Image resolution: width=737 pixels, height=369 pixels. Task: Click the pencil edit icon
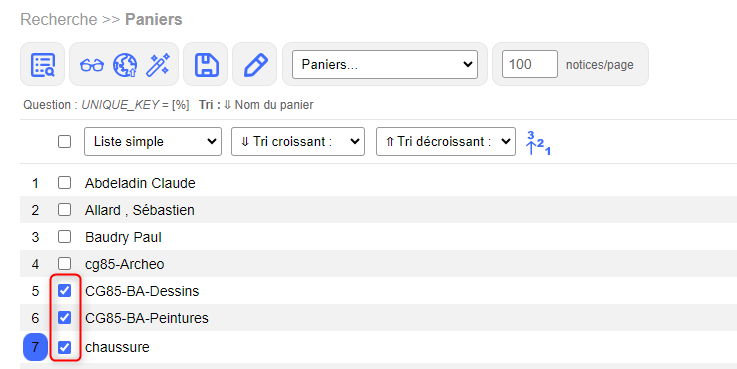click(x=255, y=64)
